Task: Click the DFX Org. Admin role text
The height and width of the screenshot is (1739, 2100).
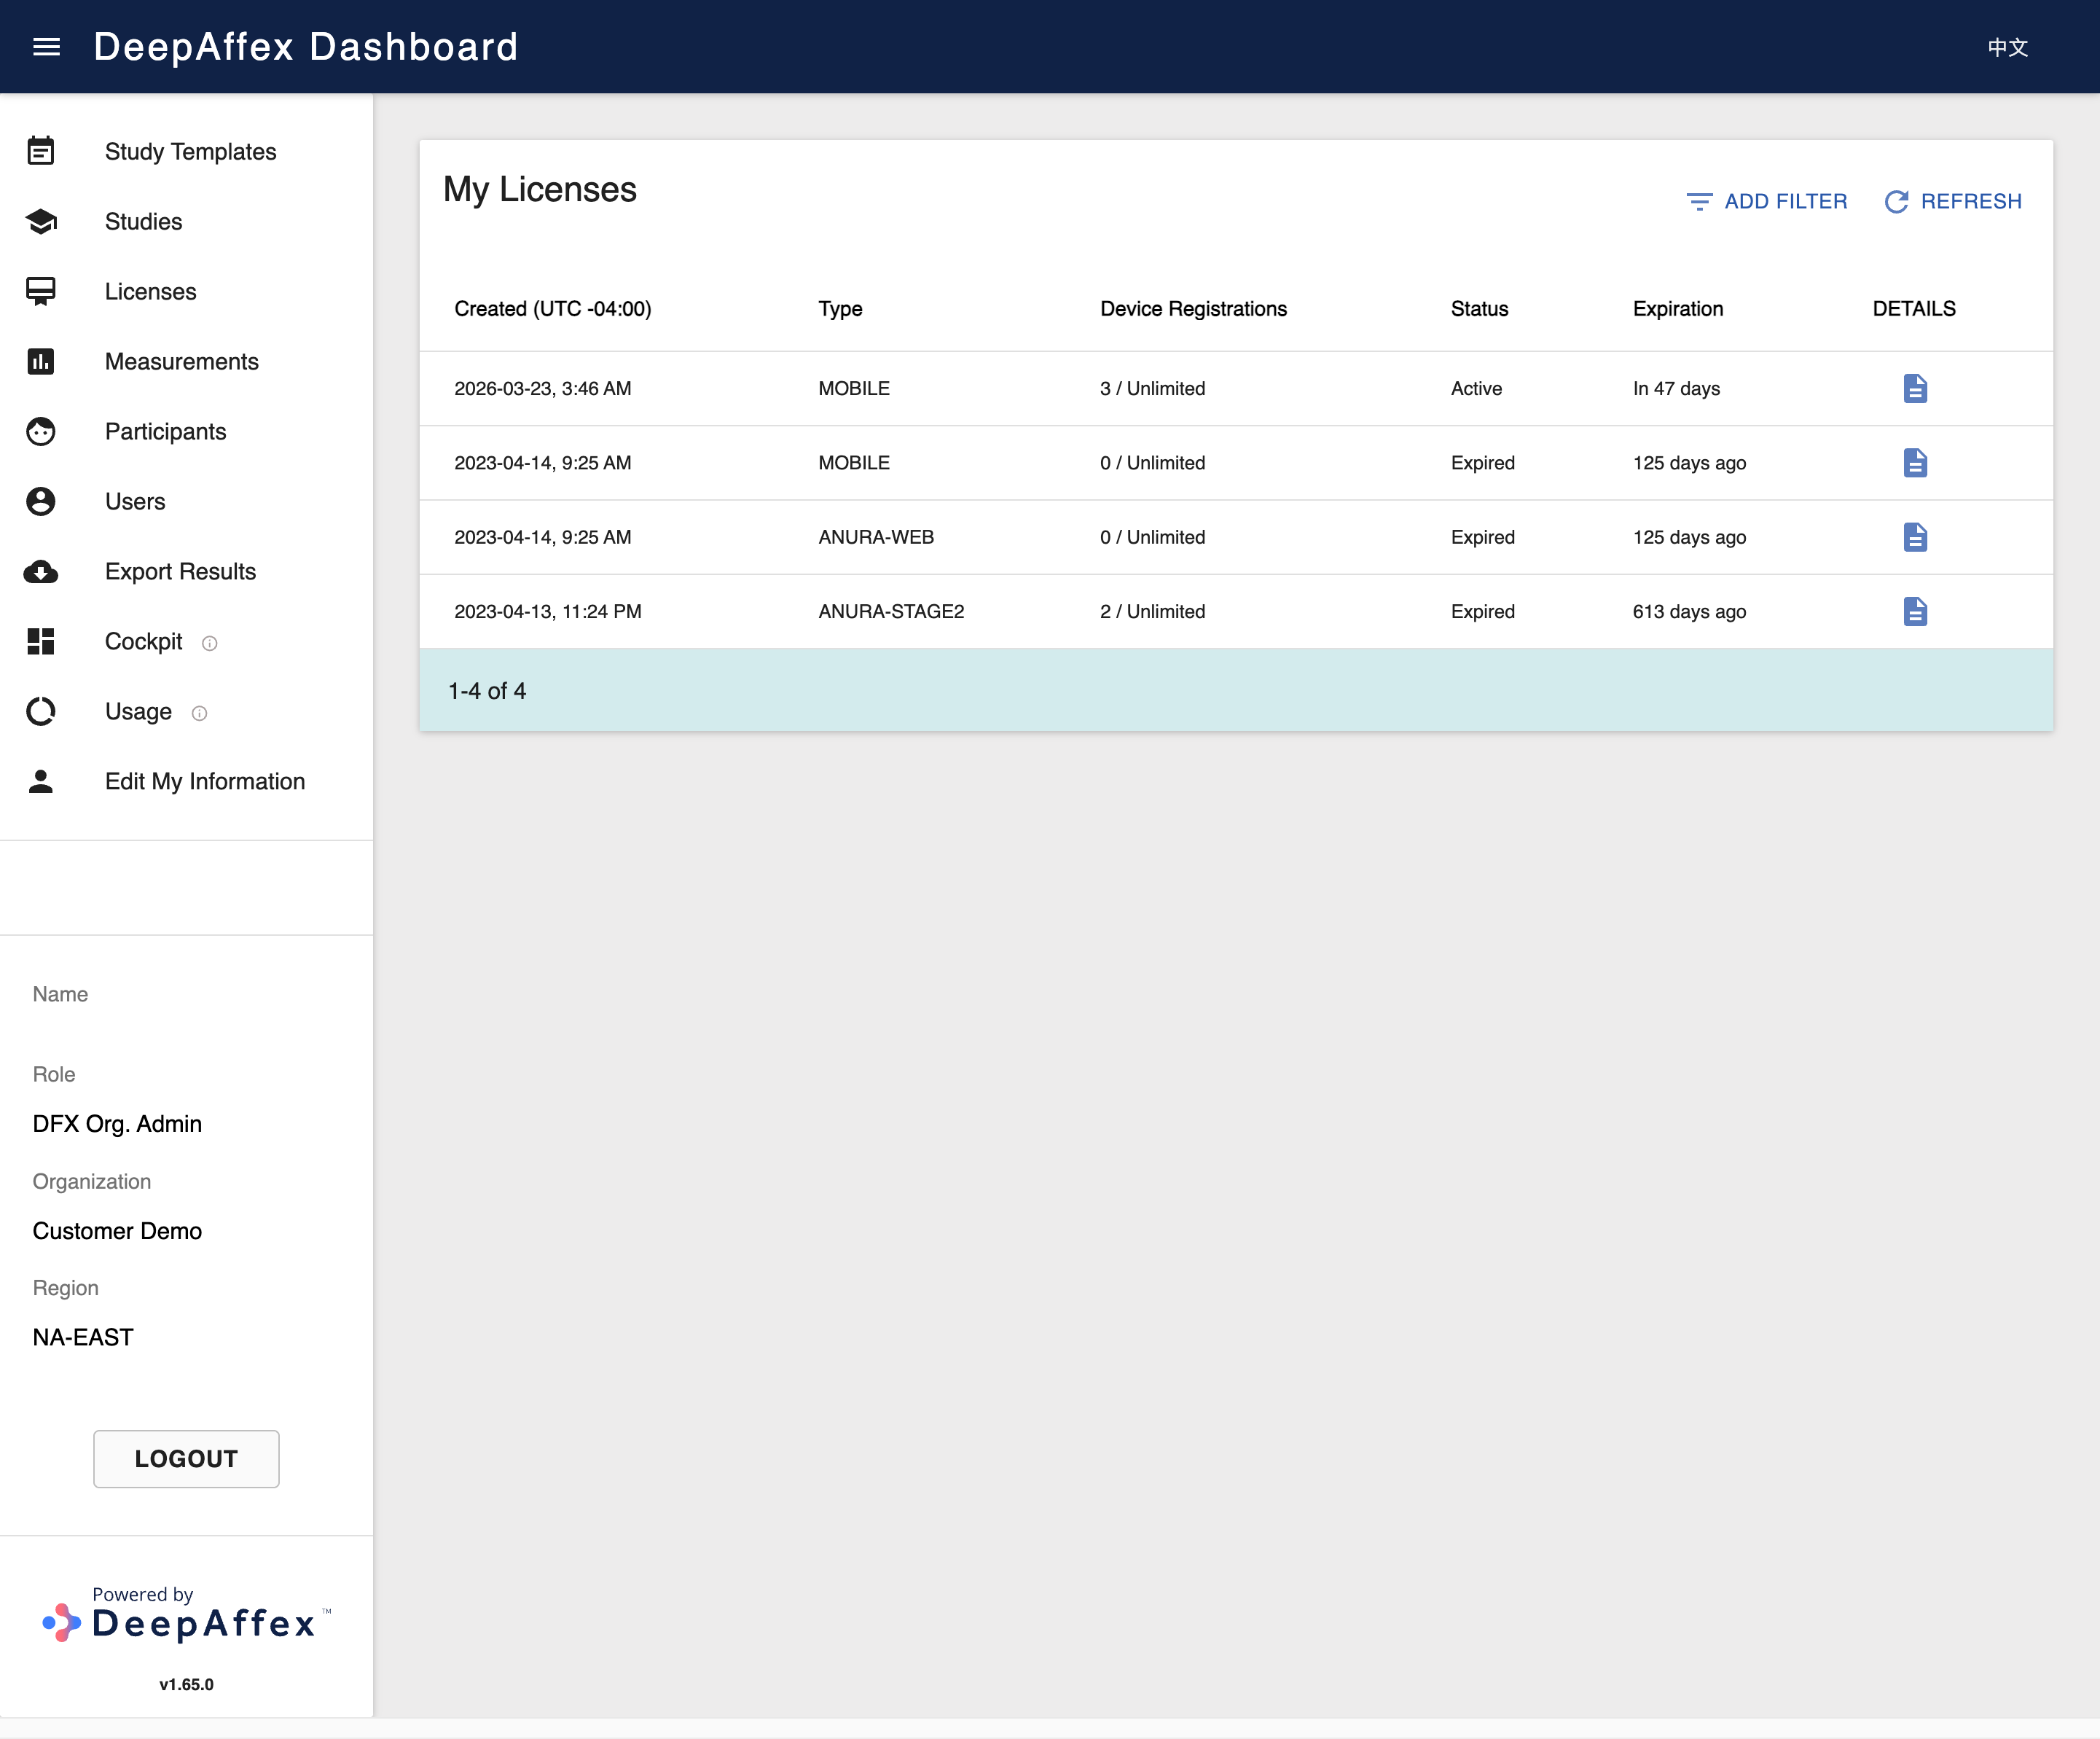Action: tap(117, 1124)
